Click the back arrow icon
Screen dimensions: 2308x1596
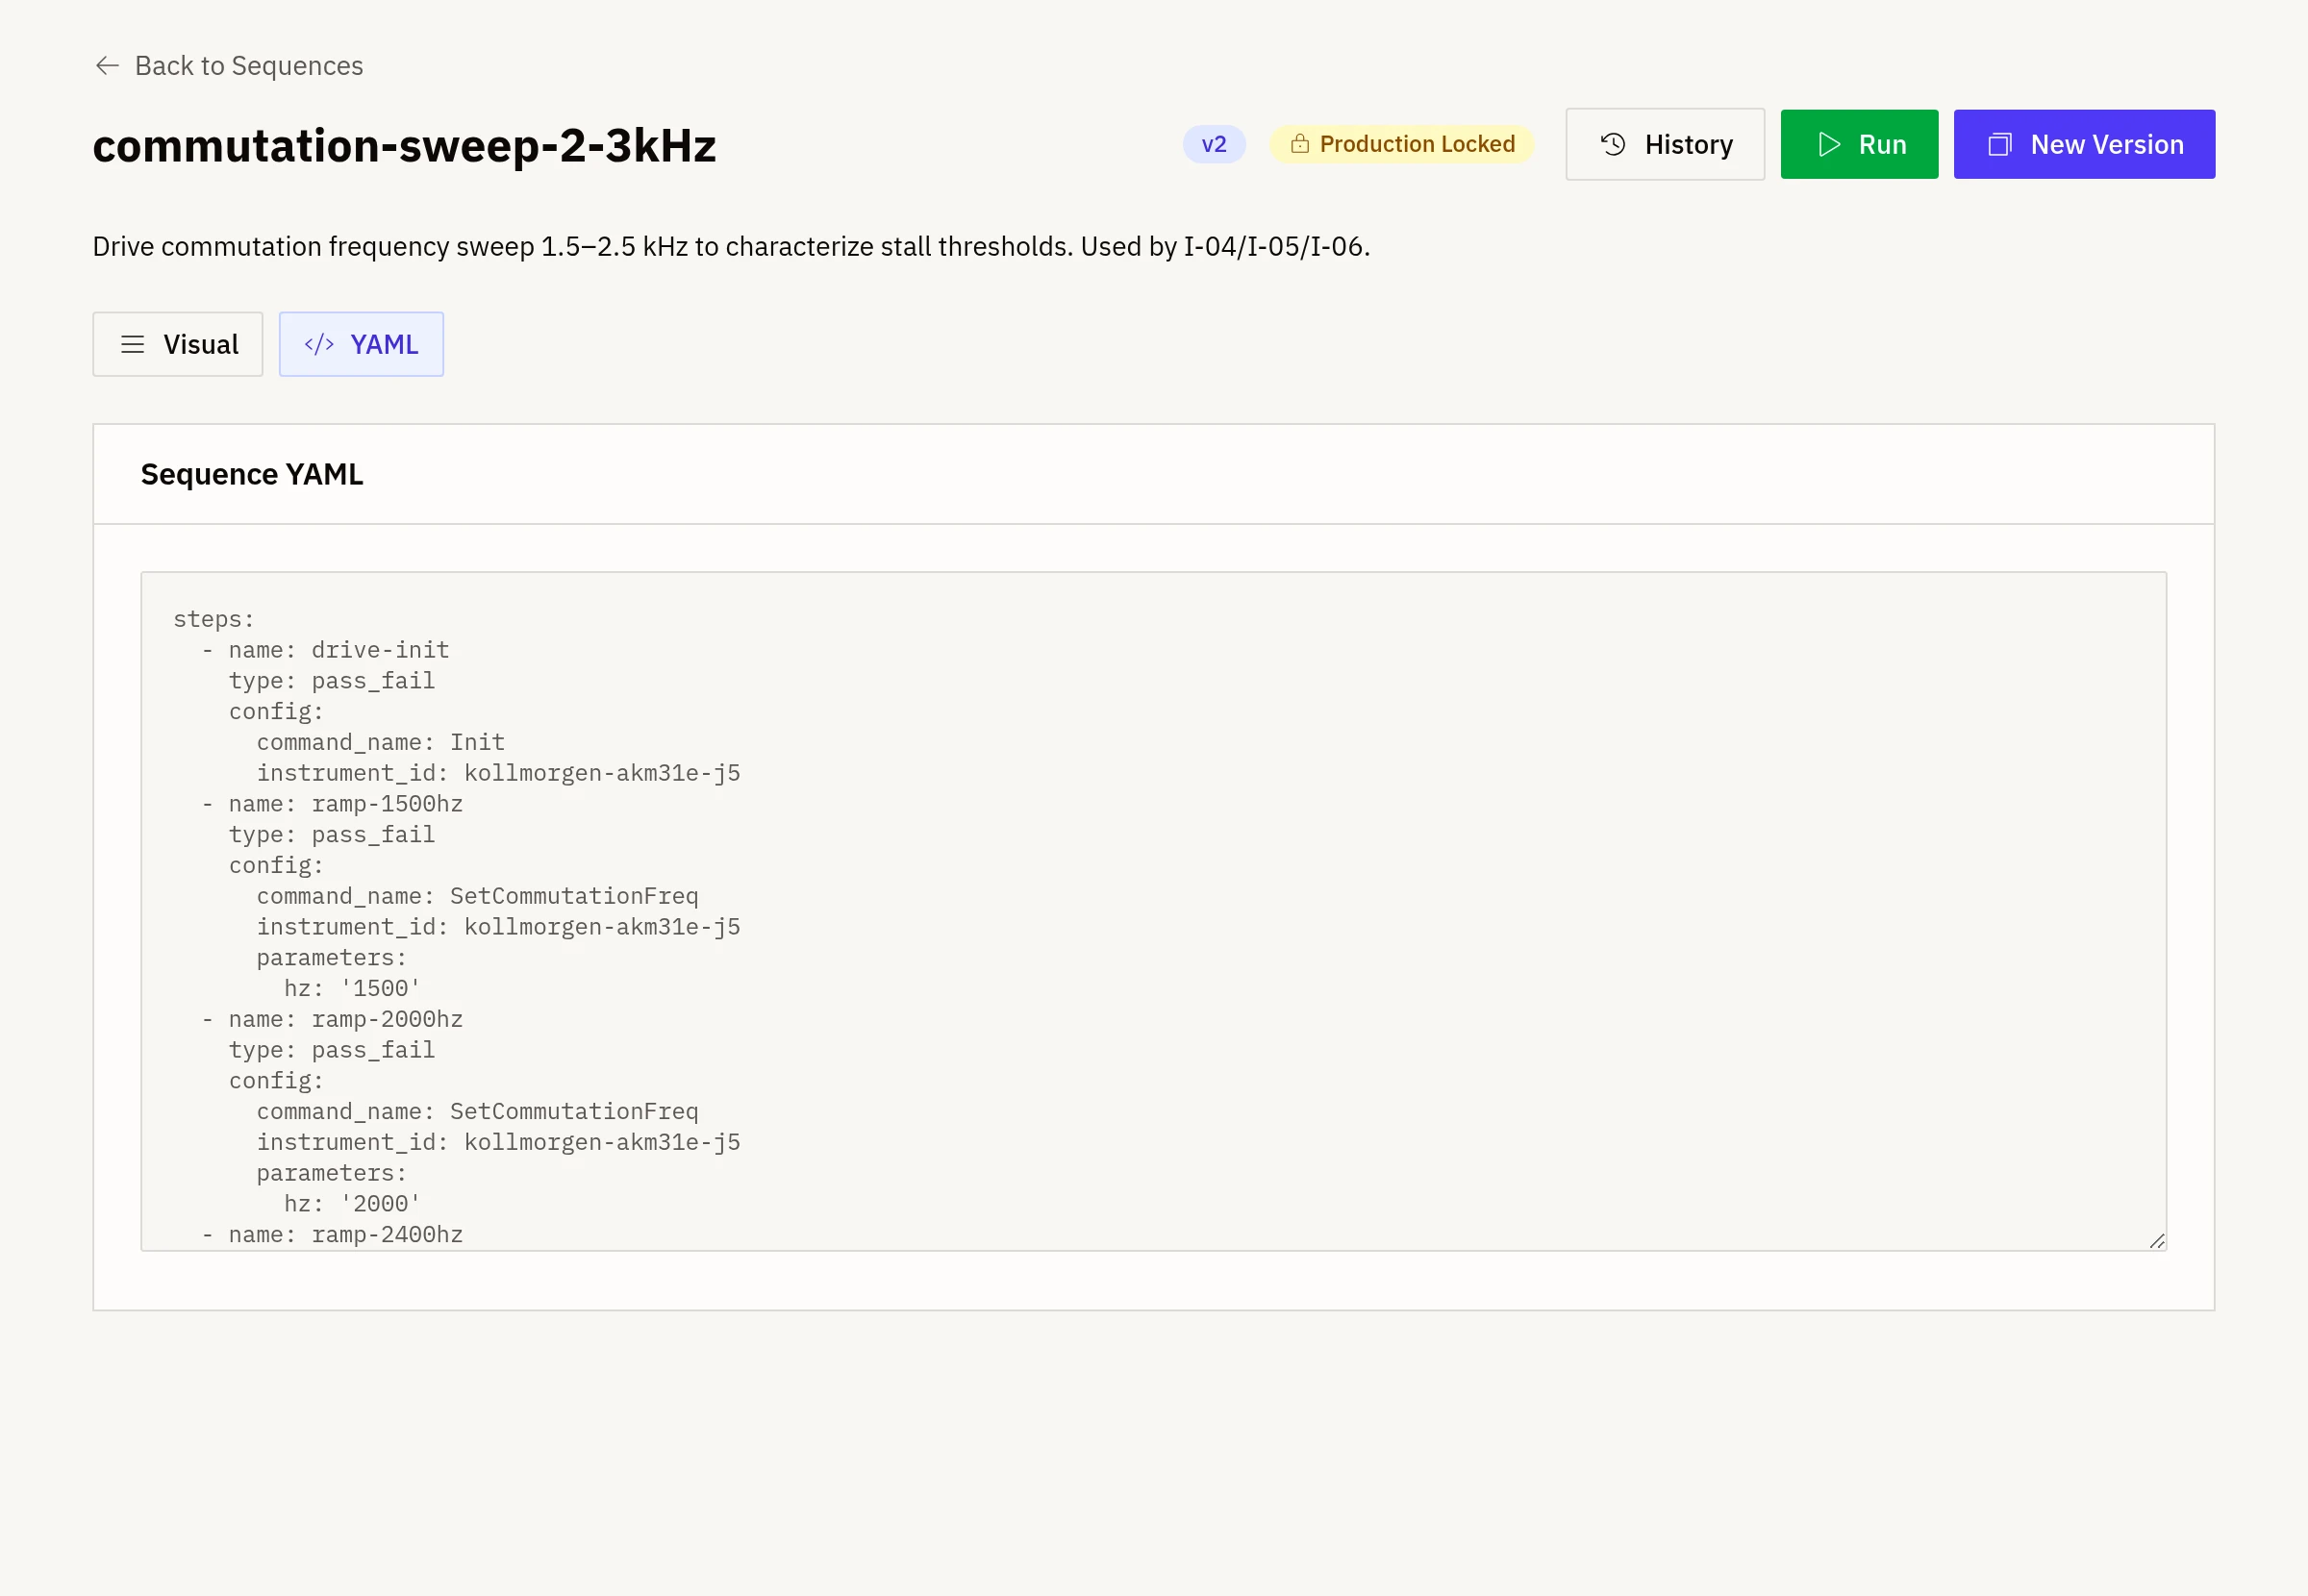(107, 65)
